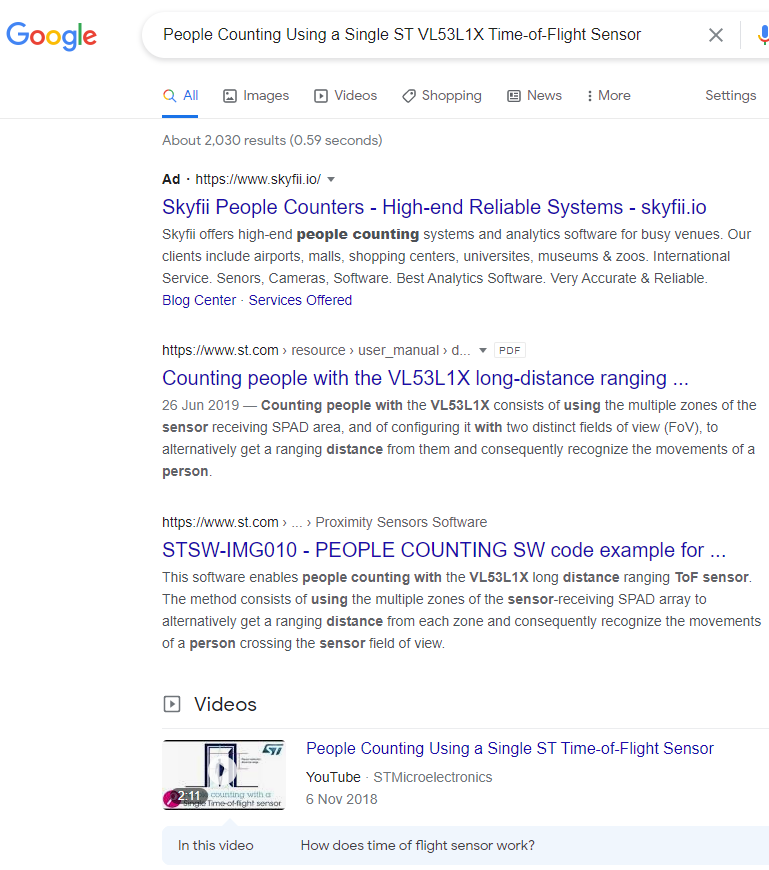The height and width of the screenshot is (870, 769).
Task: Select the 'About 2,030 results' stats text
Action: coord(272,140)
